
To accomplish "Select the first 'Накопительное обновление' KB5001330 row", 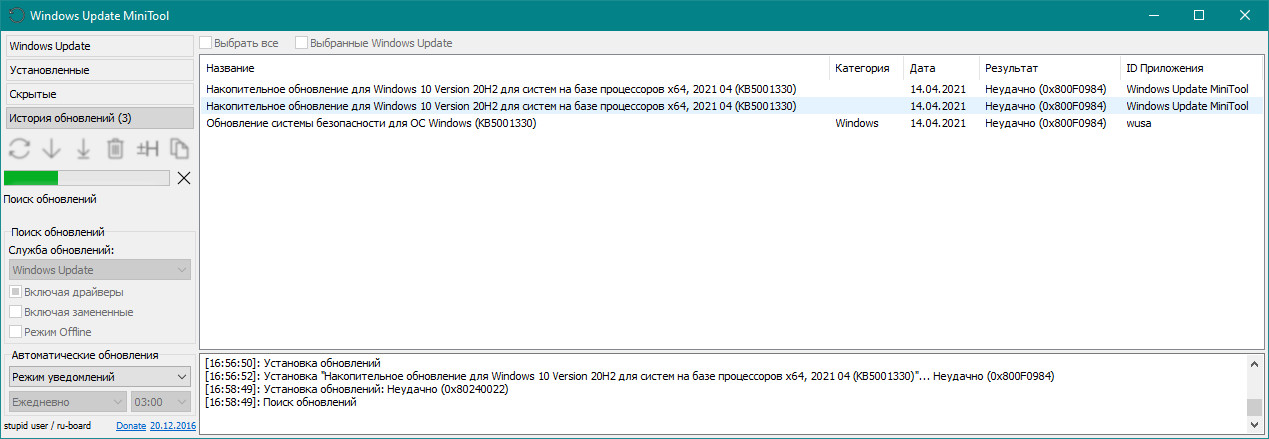I will pyautogui.click(x=731, y=89).
